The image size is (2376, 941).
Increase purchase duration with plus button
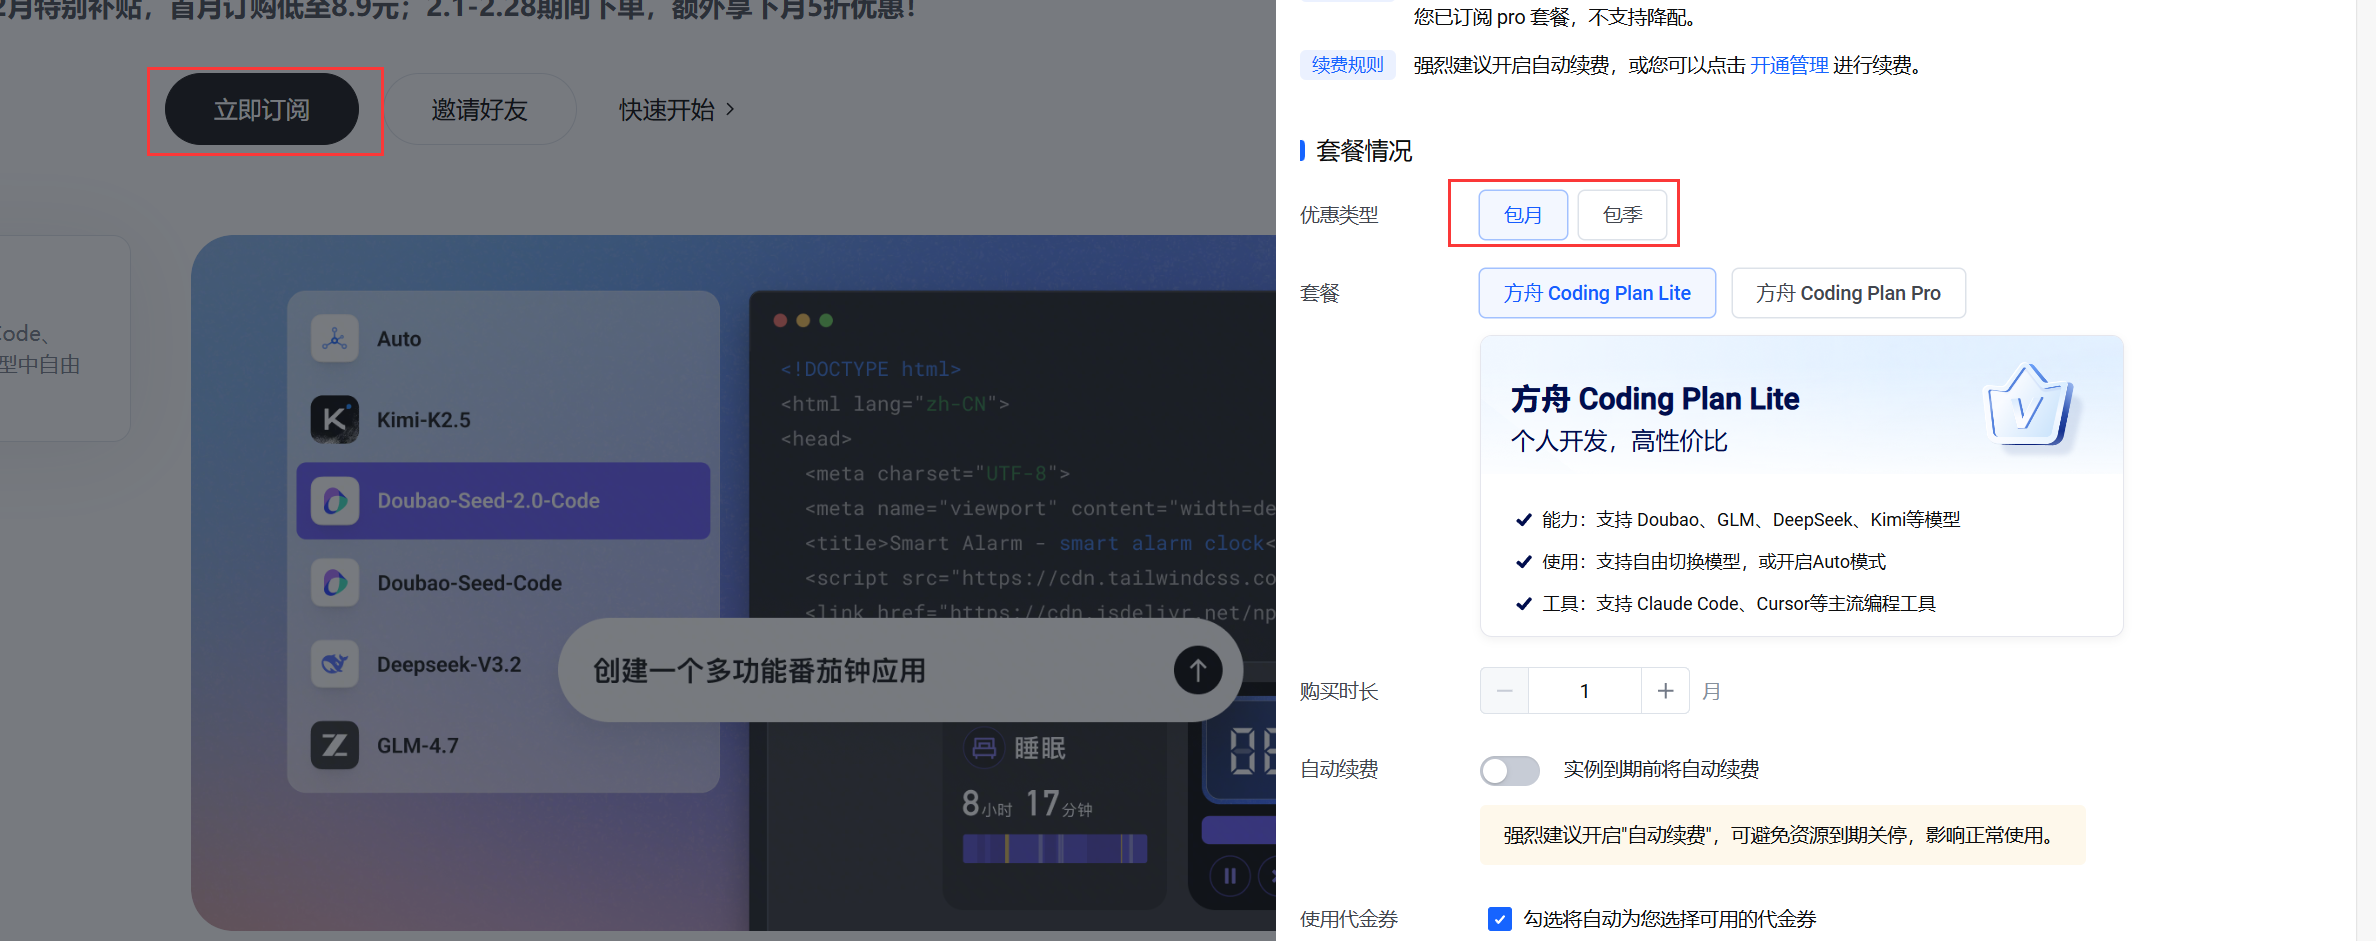1665,691
